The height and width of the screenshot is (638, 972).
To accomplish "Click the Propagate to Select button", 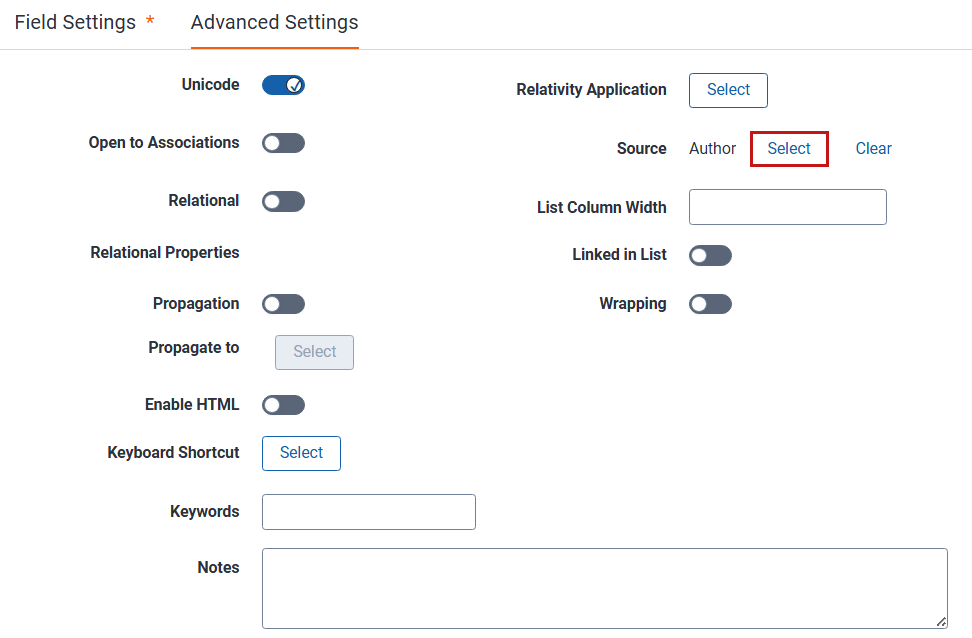I will [x=314, y=352].
